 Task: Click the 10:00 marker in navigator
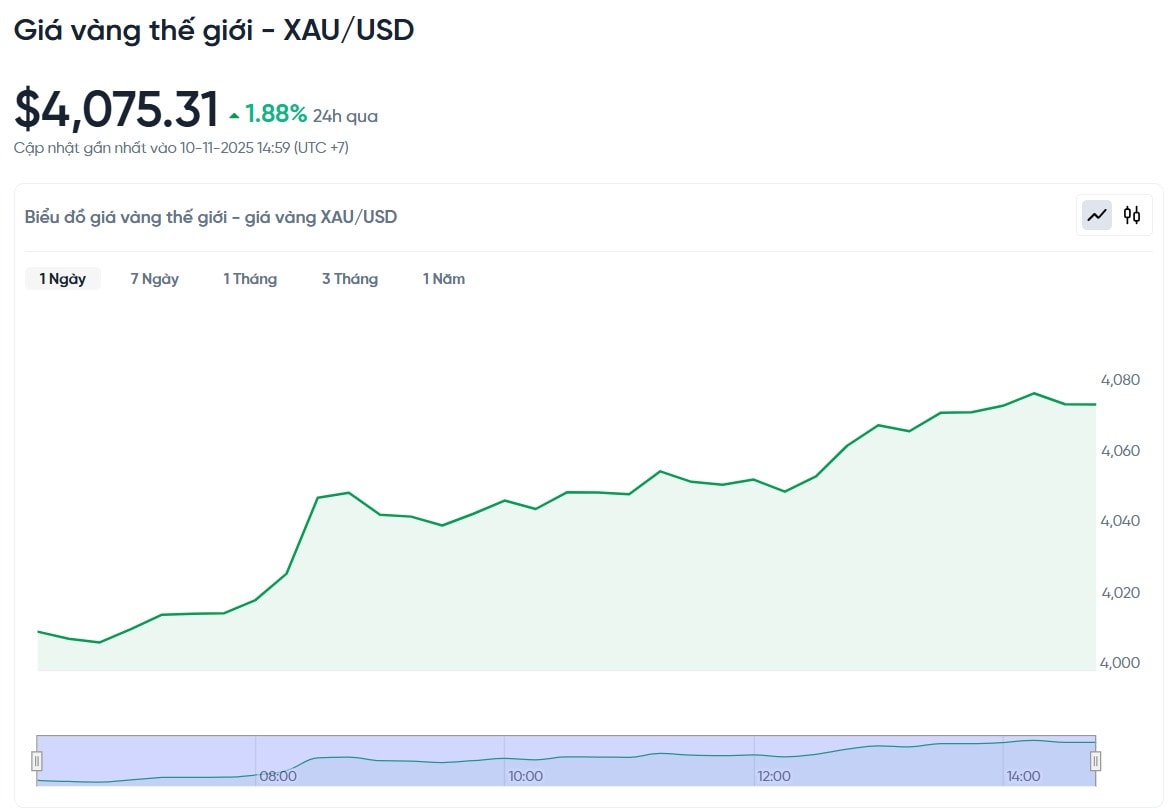pos(525,776)
